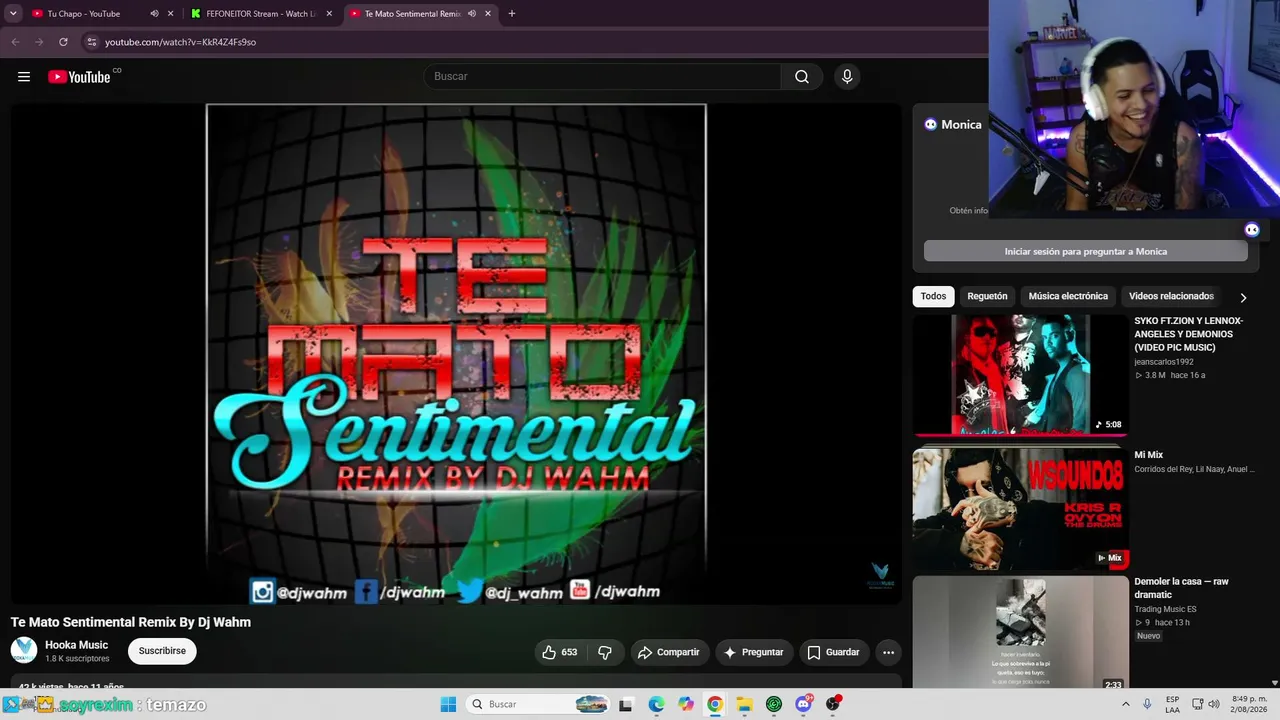Open the taskbar microphone indicator

pos(1147,704)
